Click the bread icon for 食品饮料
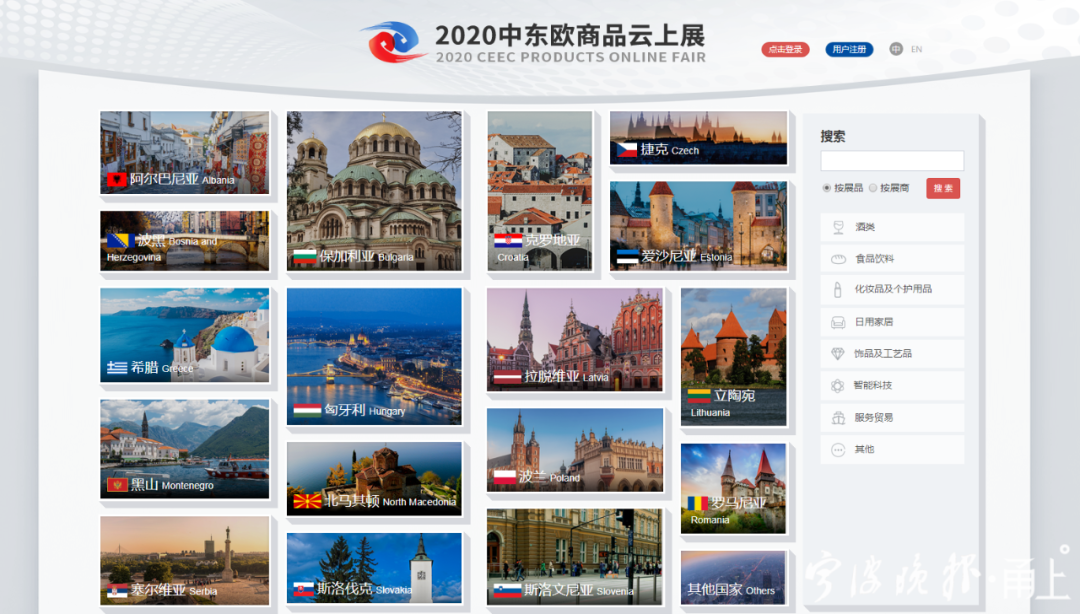This screenshot has width=1080, height=614. tap(838, 259)
